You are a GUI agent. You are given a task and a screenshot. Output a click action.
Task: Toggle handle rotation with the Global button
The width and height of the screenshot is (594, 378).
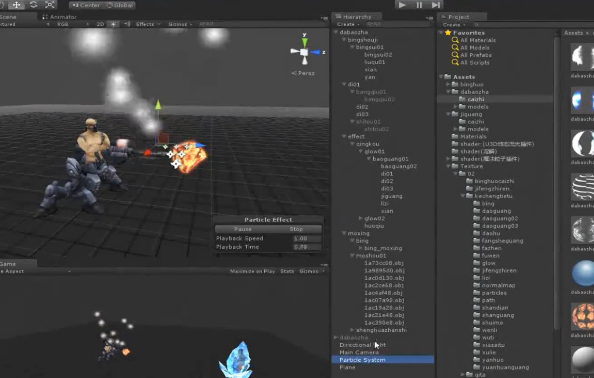point(119,5)
